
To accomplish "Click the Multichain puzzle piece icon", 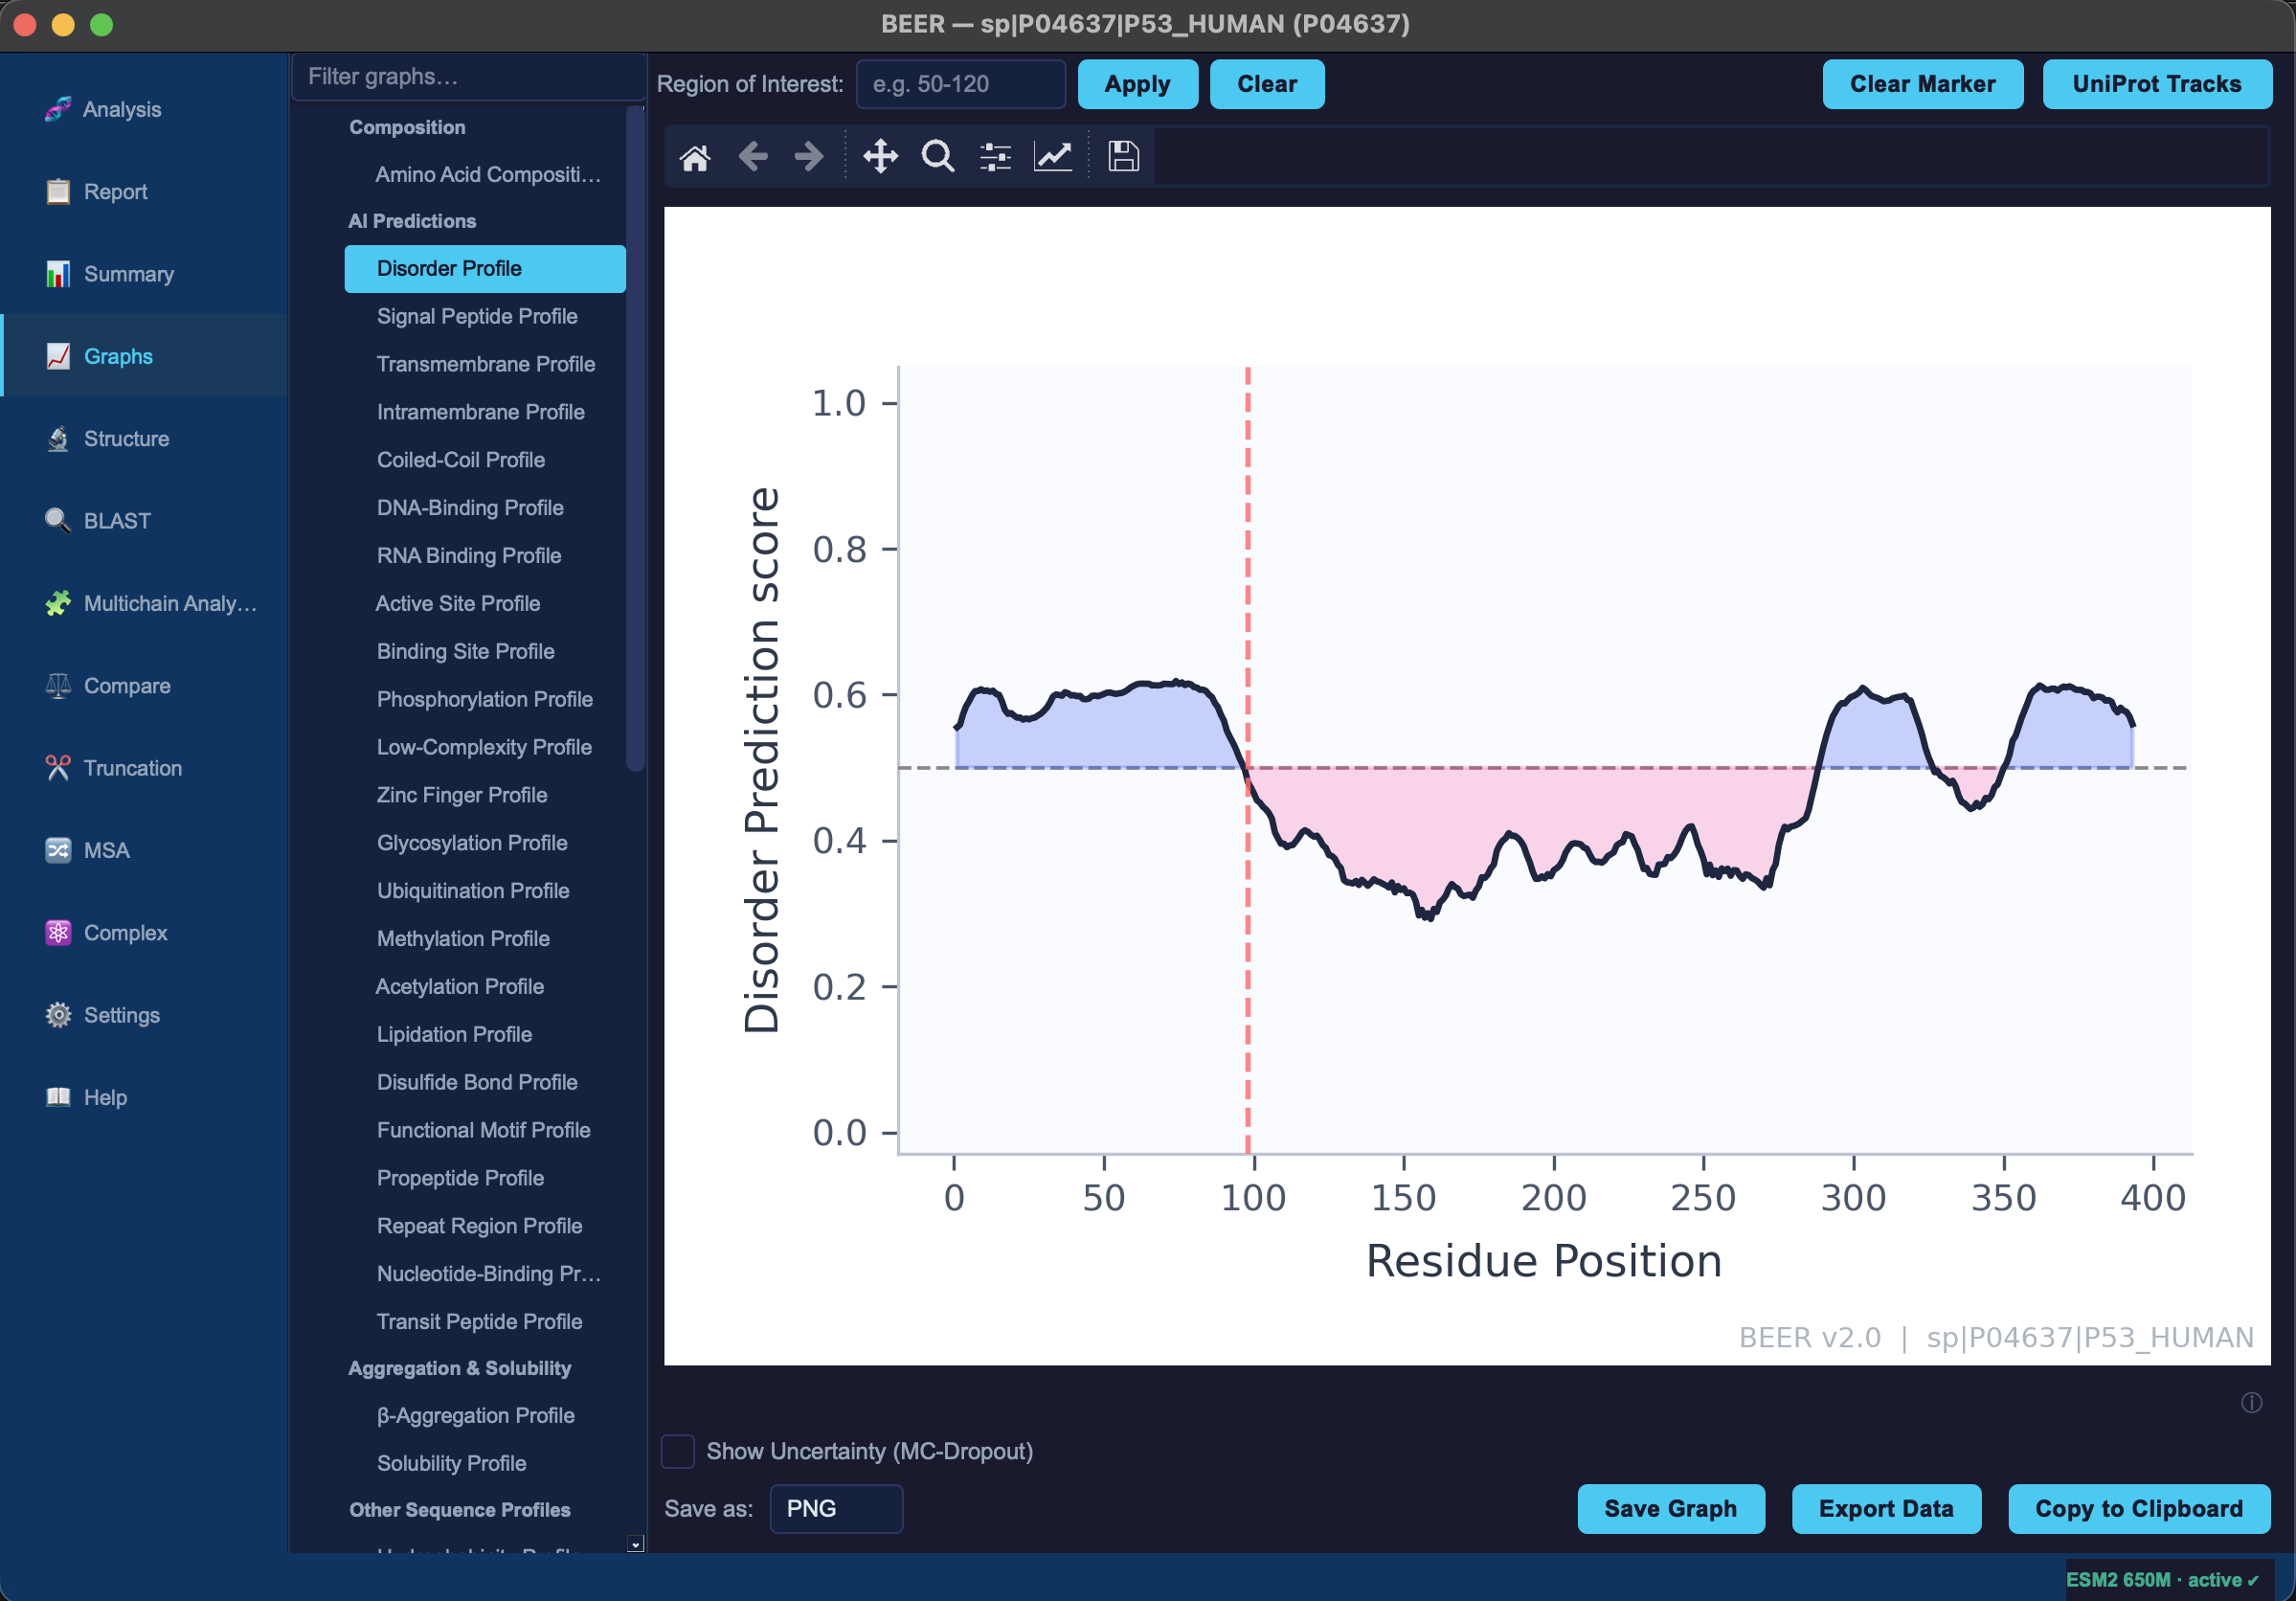I will point(58,603).
